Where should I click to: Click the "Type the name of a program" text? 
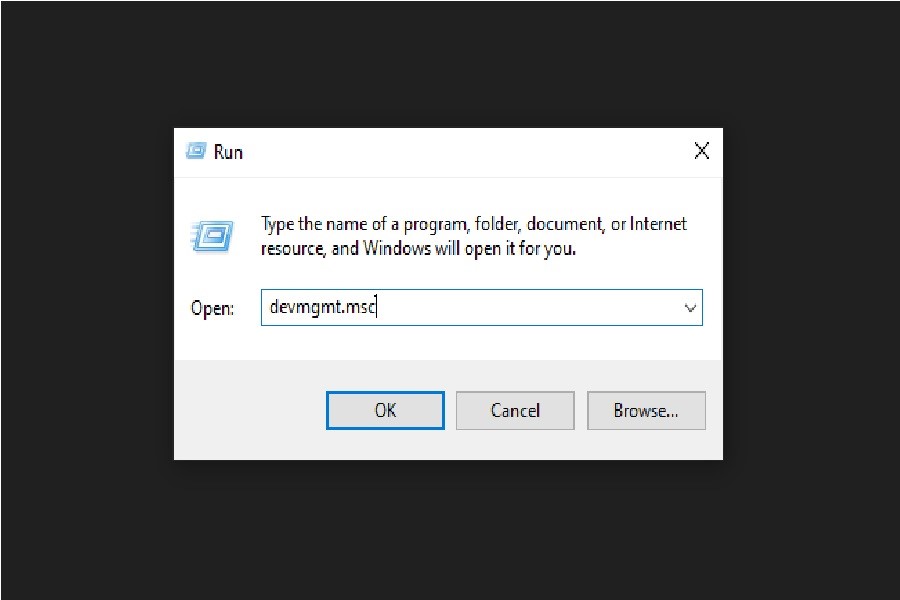pos(364,224)
